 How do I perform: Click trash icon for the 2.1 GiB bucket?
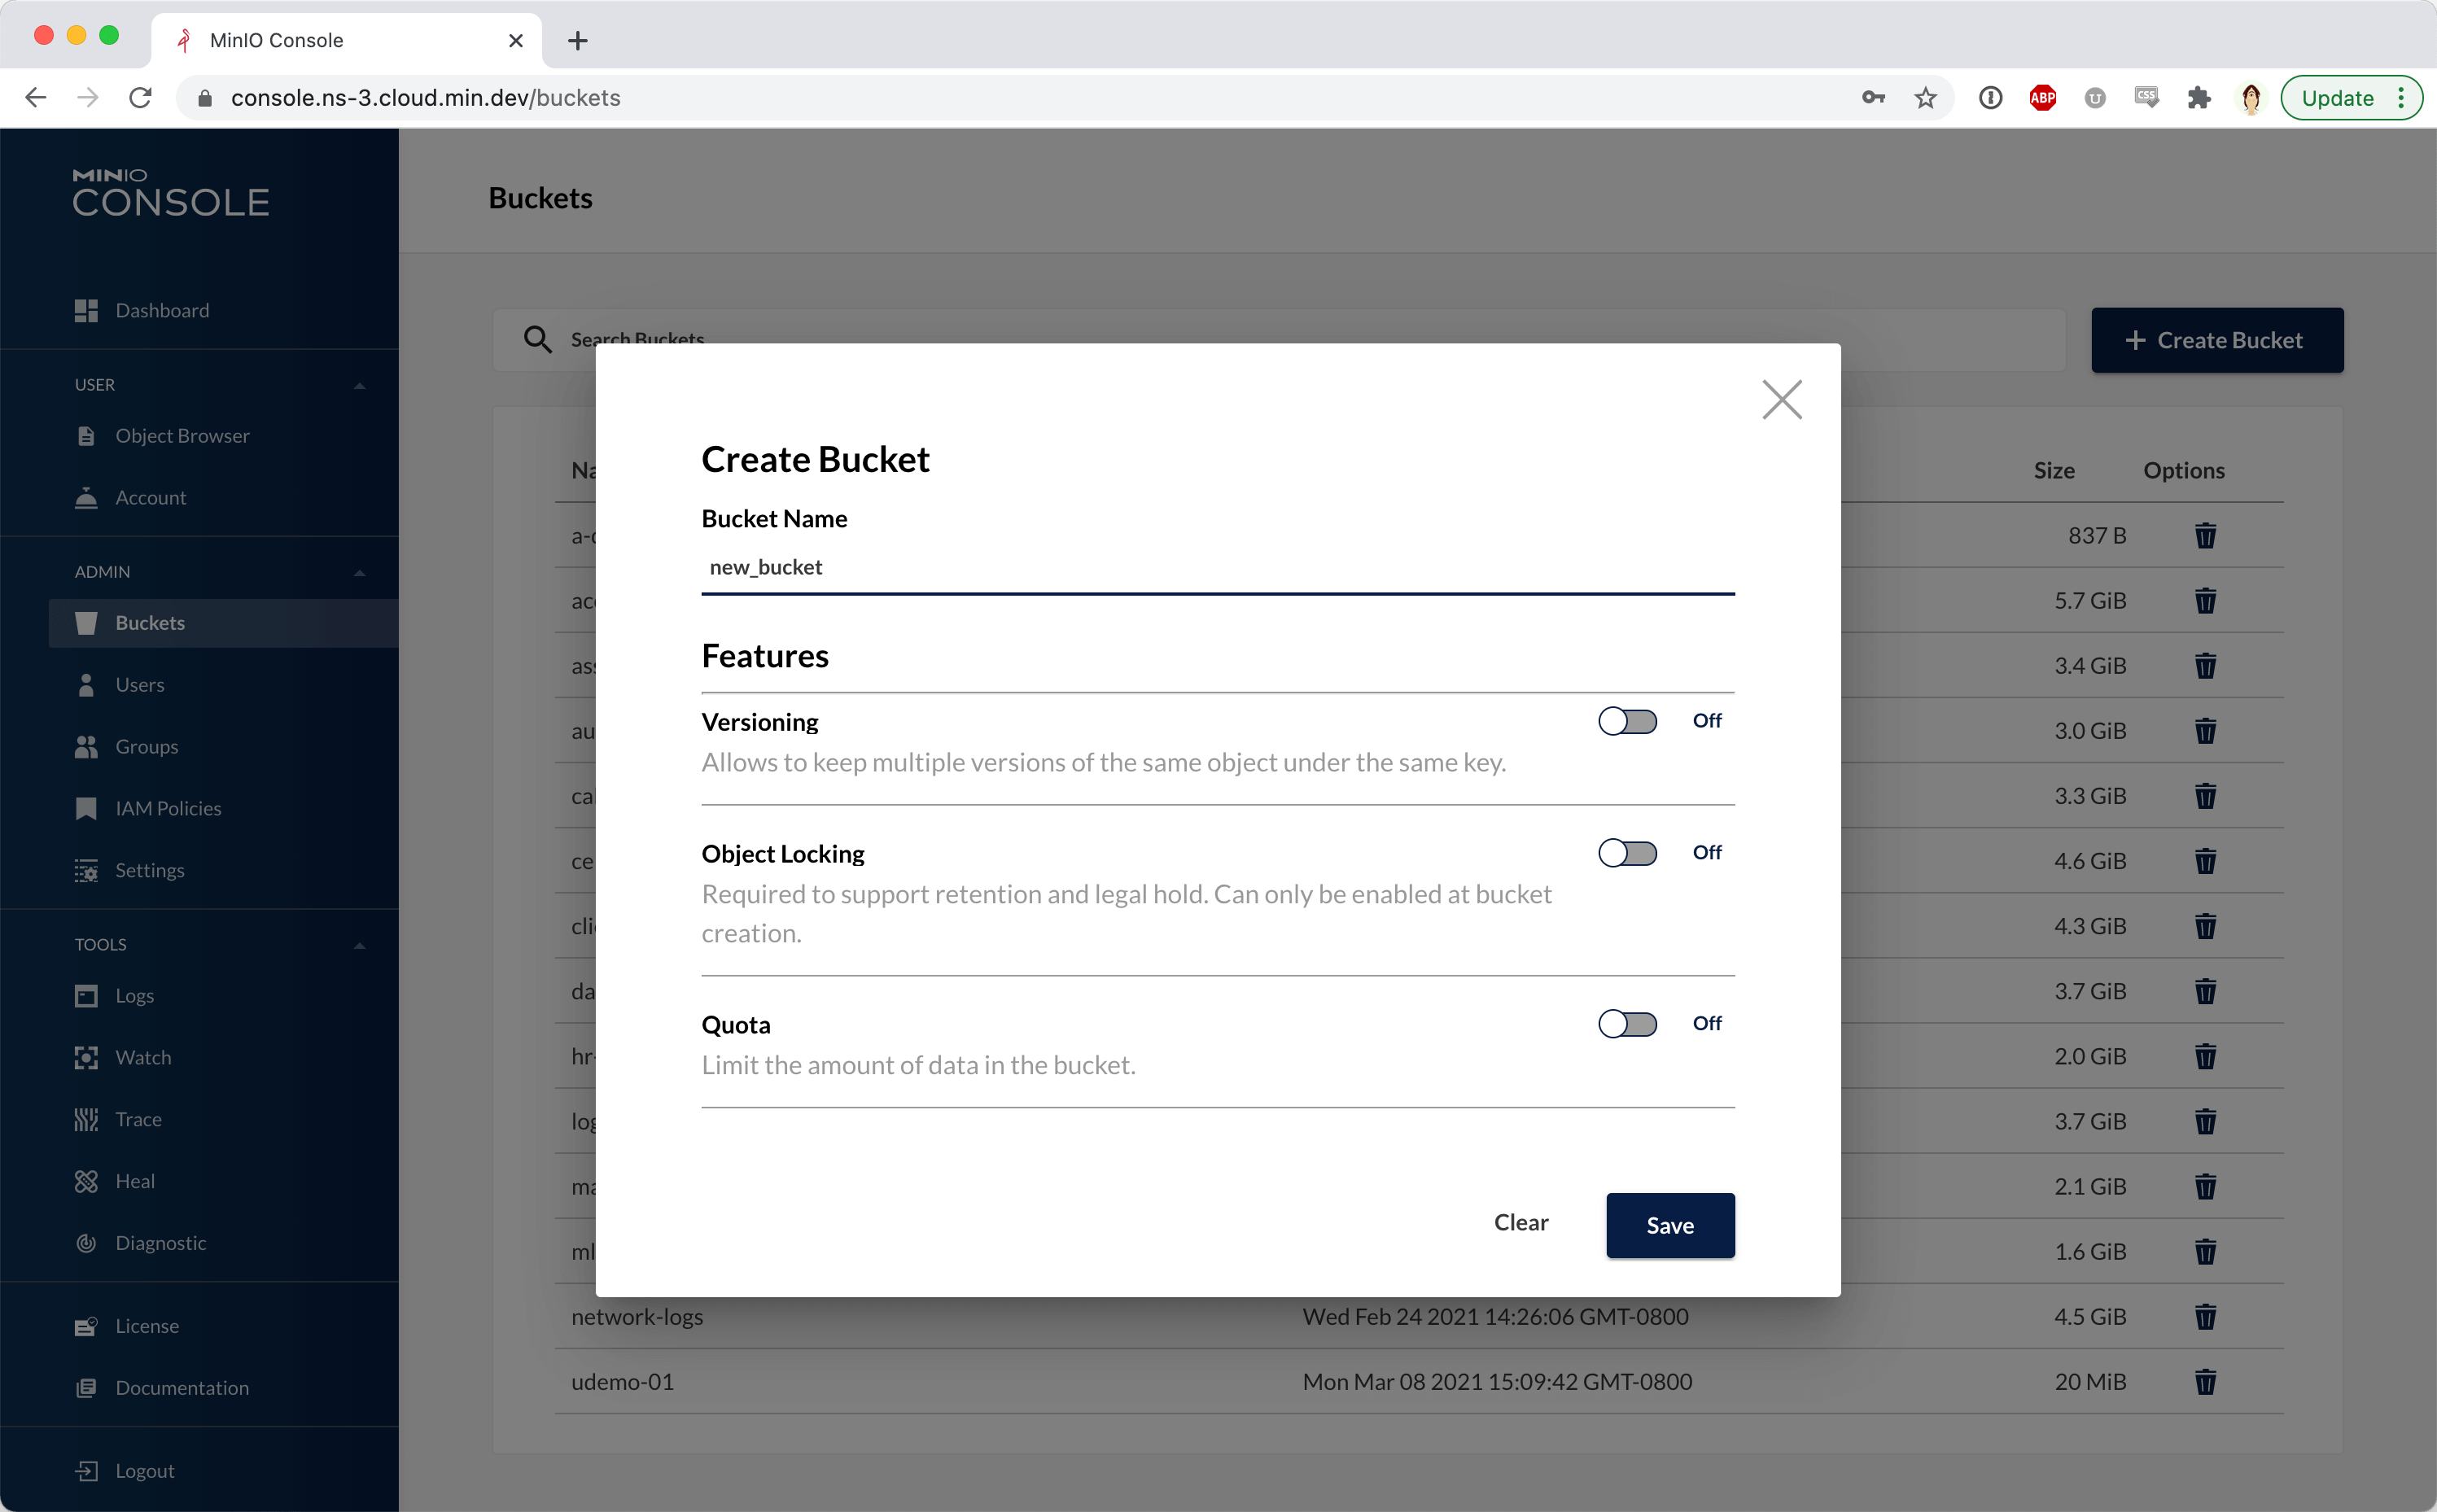[x=2205, y=1186]
